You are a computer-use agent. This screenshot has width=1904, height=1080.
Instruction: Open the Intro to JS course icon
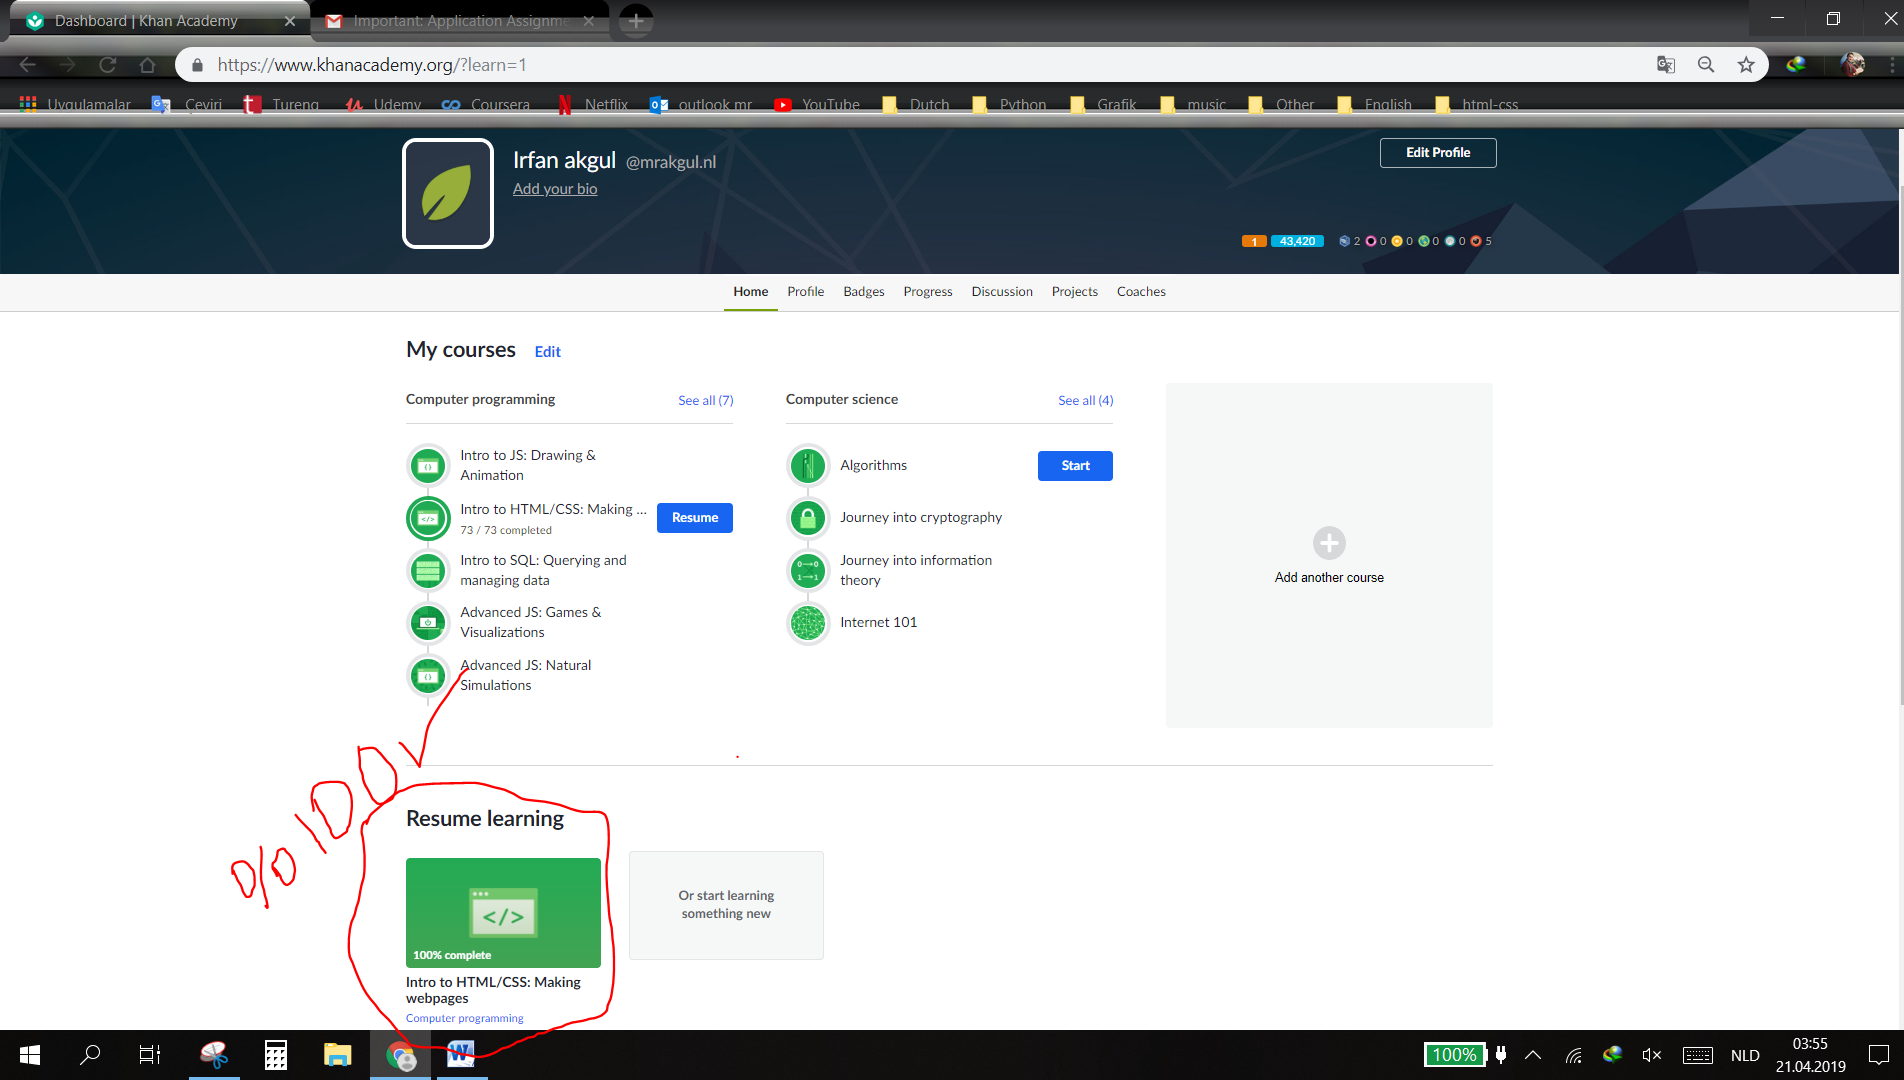[428, 466]
